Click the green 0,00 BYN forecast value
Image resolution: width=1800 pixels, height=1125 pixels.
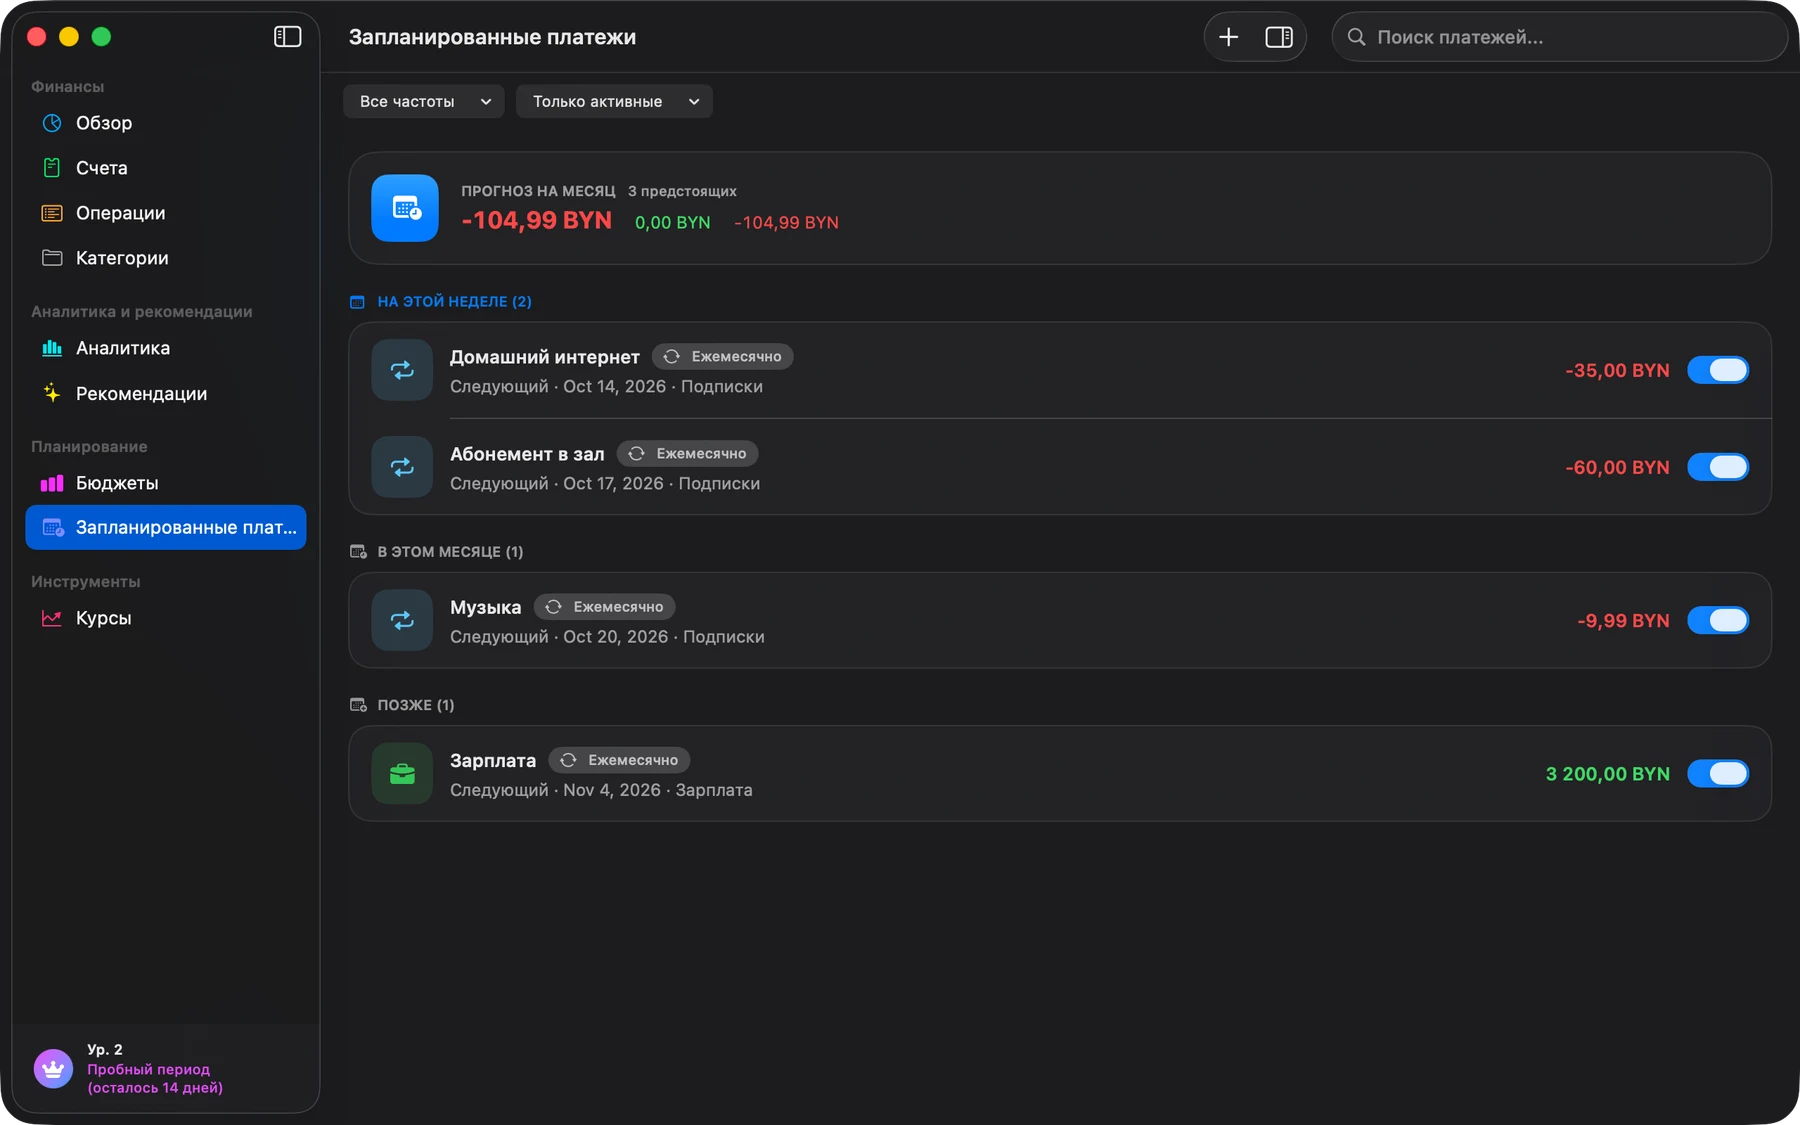pos(673,222)
